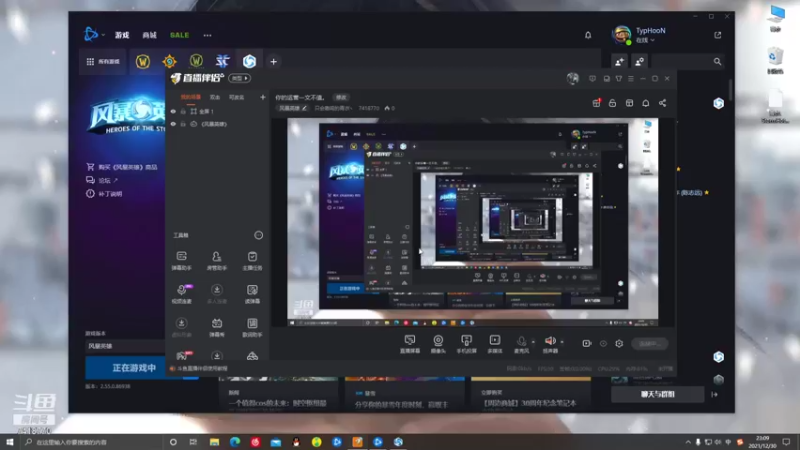The image size is (800, 450).
Task: Open the 弹幕助手 tool in Douyu toolbox
Action: [181, 260]
